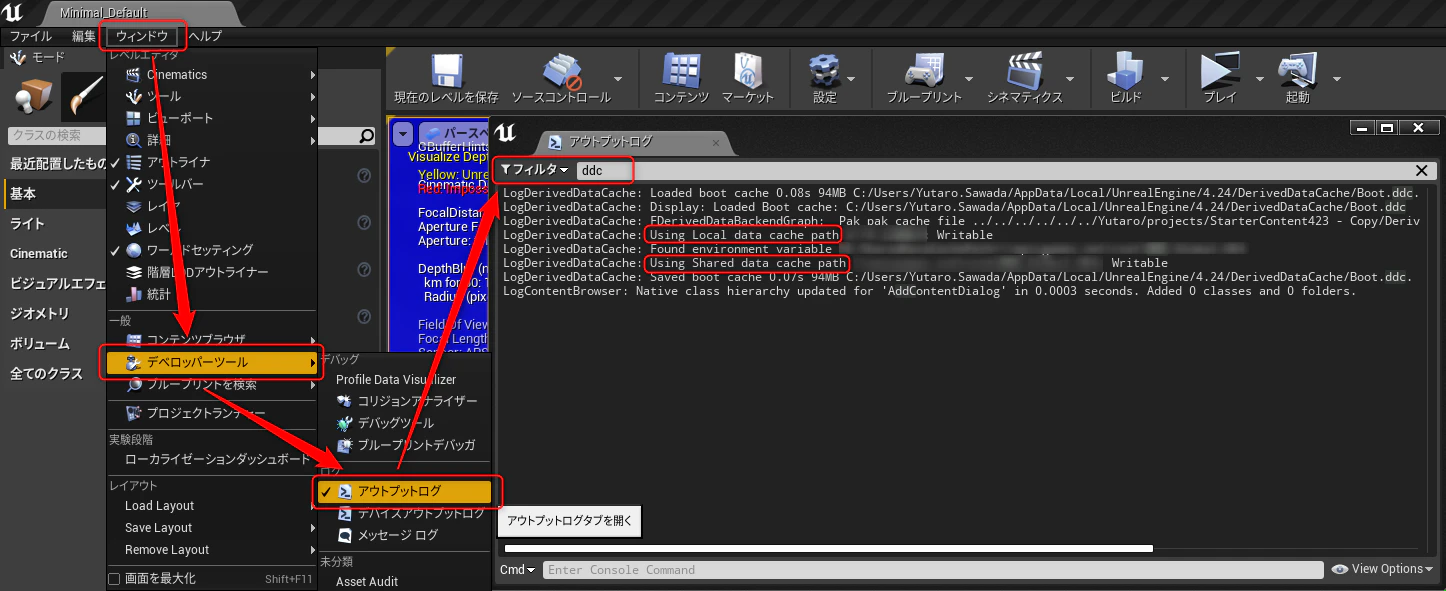Click the シネマティクス clapperboard toolbar icon

tap(1024, 71)
